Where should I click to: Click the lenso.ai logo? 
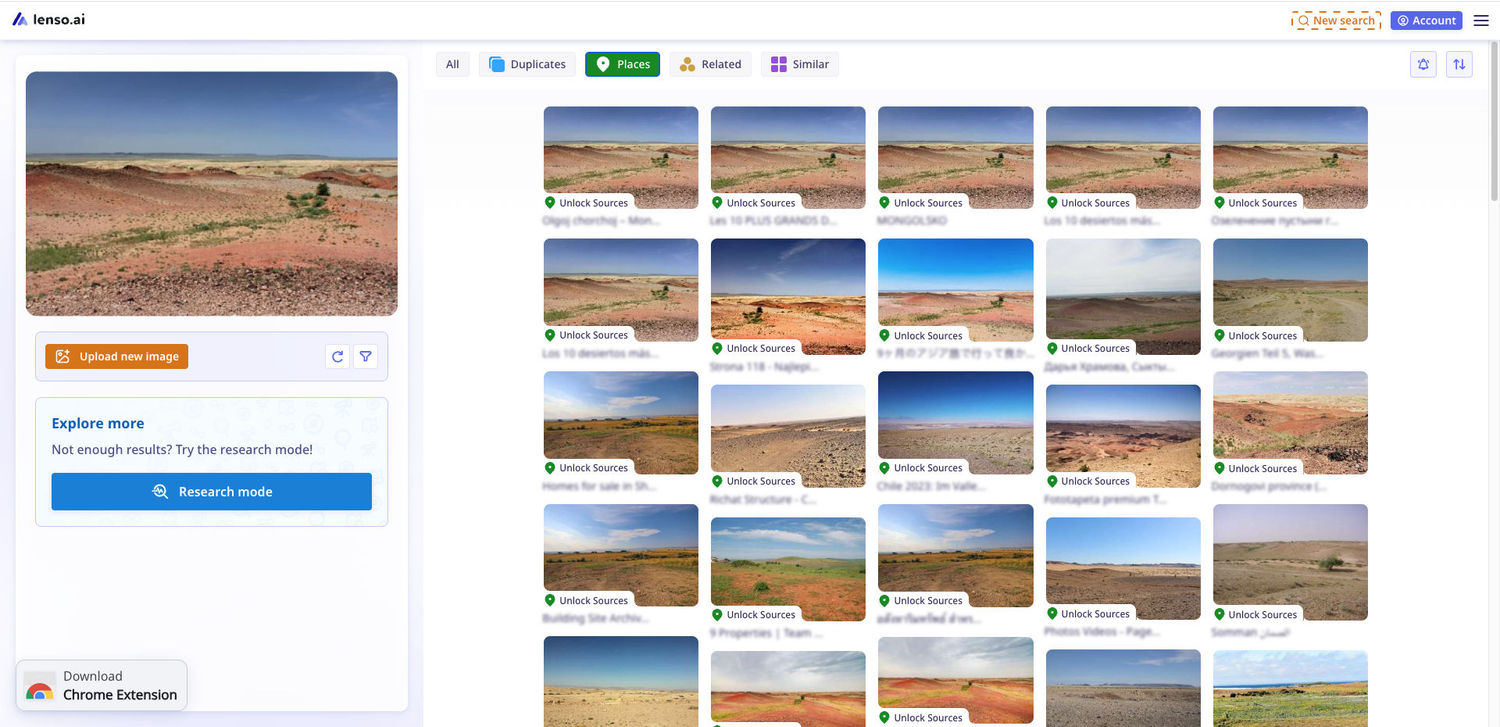tap(48, 18)
